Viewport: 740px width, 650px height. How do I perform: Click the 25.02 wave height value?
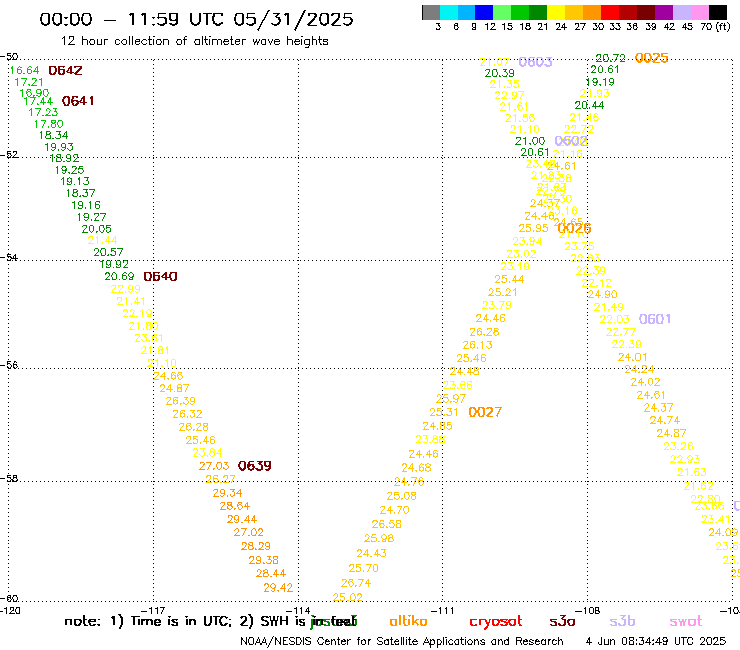[347, 597]
